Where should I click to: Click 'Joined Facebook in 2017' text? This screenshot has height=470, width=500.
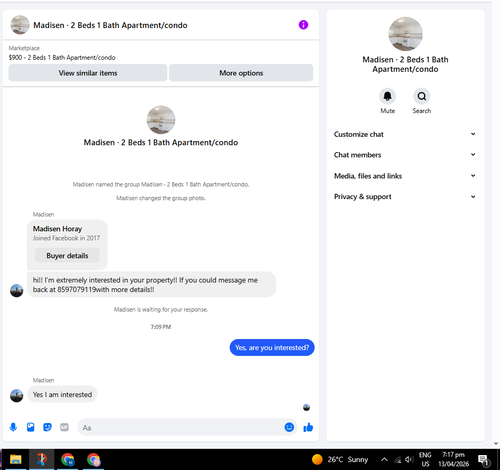tap(66, 238)
